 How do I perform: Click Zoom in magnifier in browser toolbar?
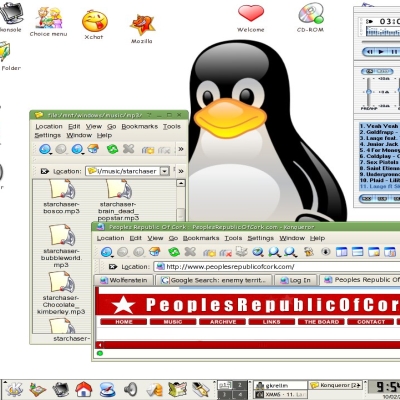click(x=275, y=252)
